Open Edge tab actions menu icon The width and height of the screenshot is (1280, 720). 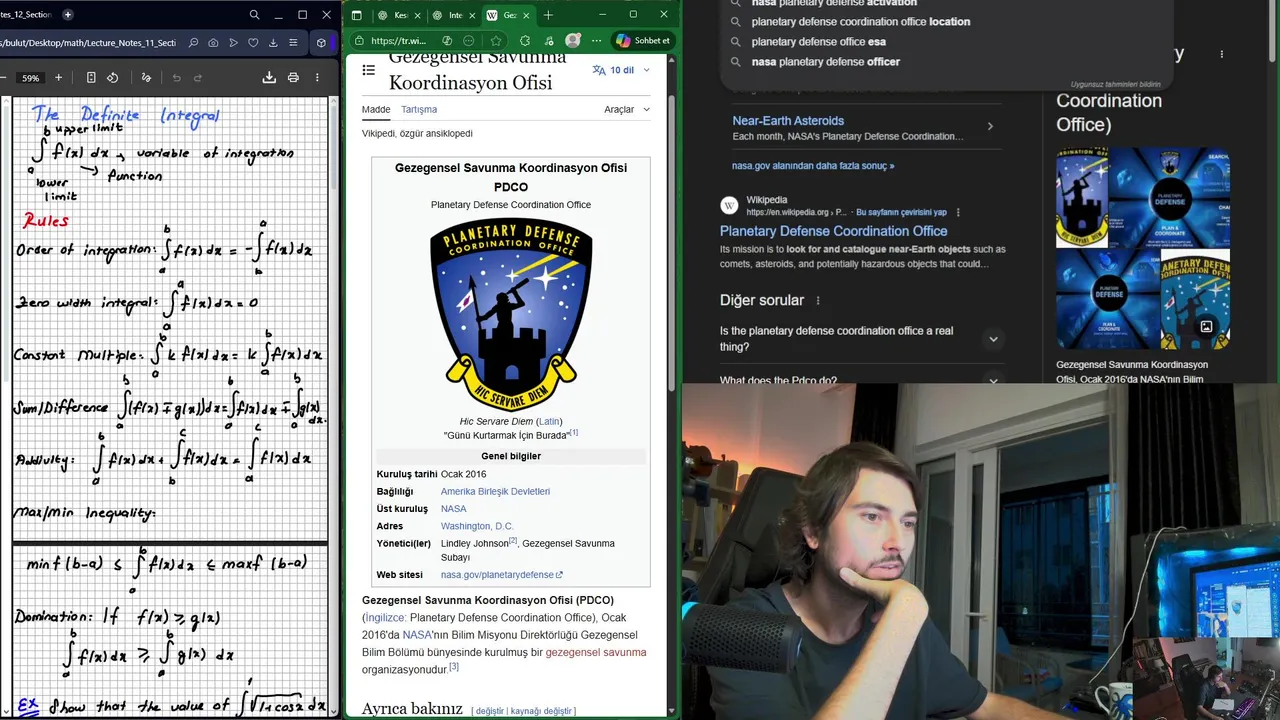point(357,15)
